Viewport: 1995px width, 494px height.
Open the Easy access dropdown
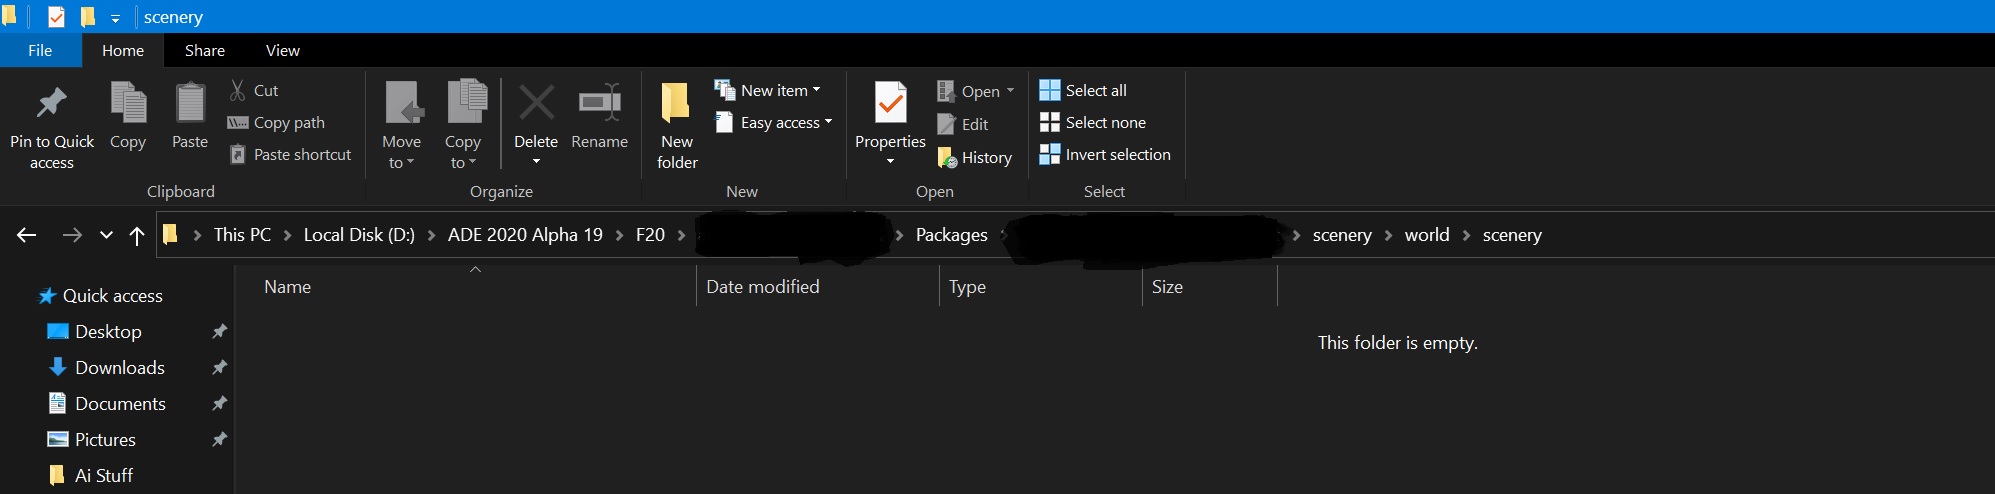774,122
